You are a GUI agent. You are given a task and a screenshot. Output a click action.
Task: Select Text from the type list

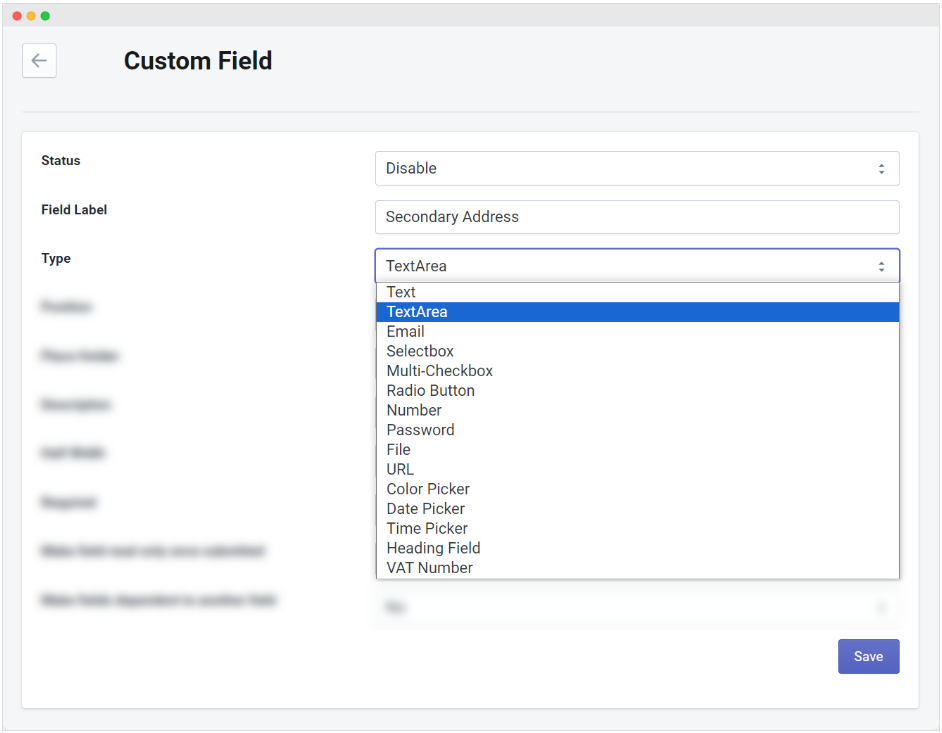(401, 292)
